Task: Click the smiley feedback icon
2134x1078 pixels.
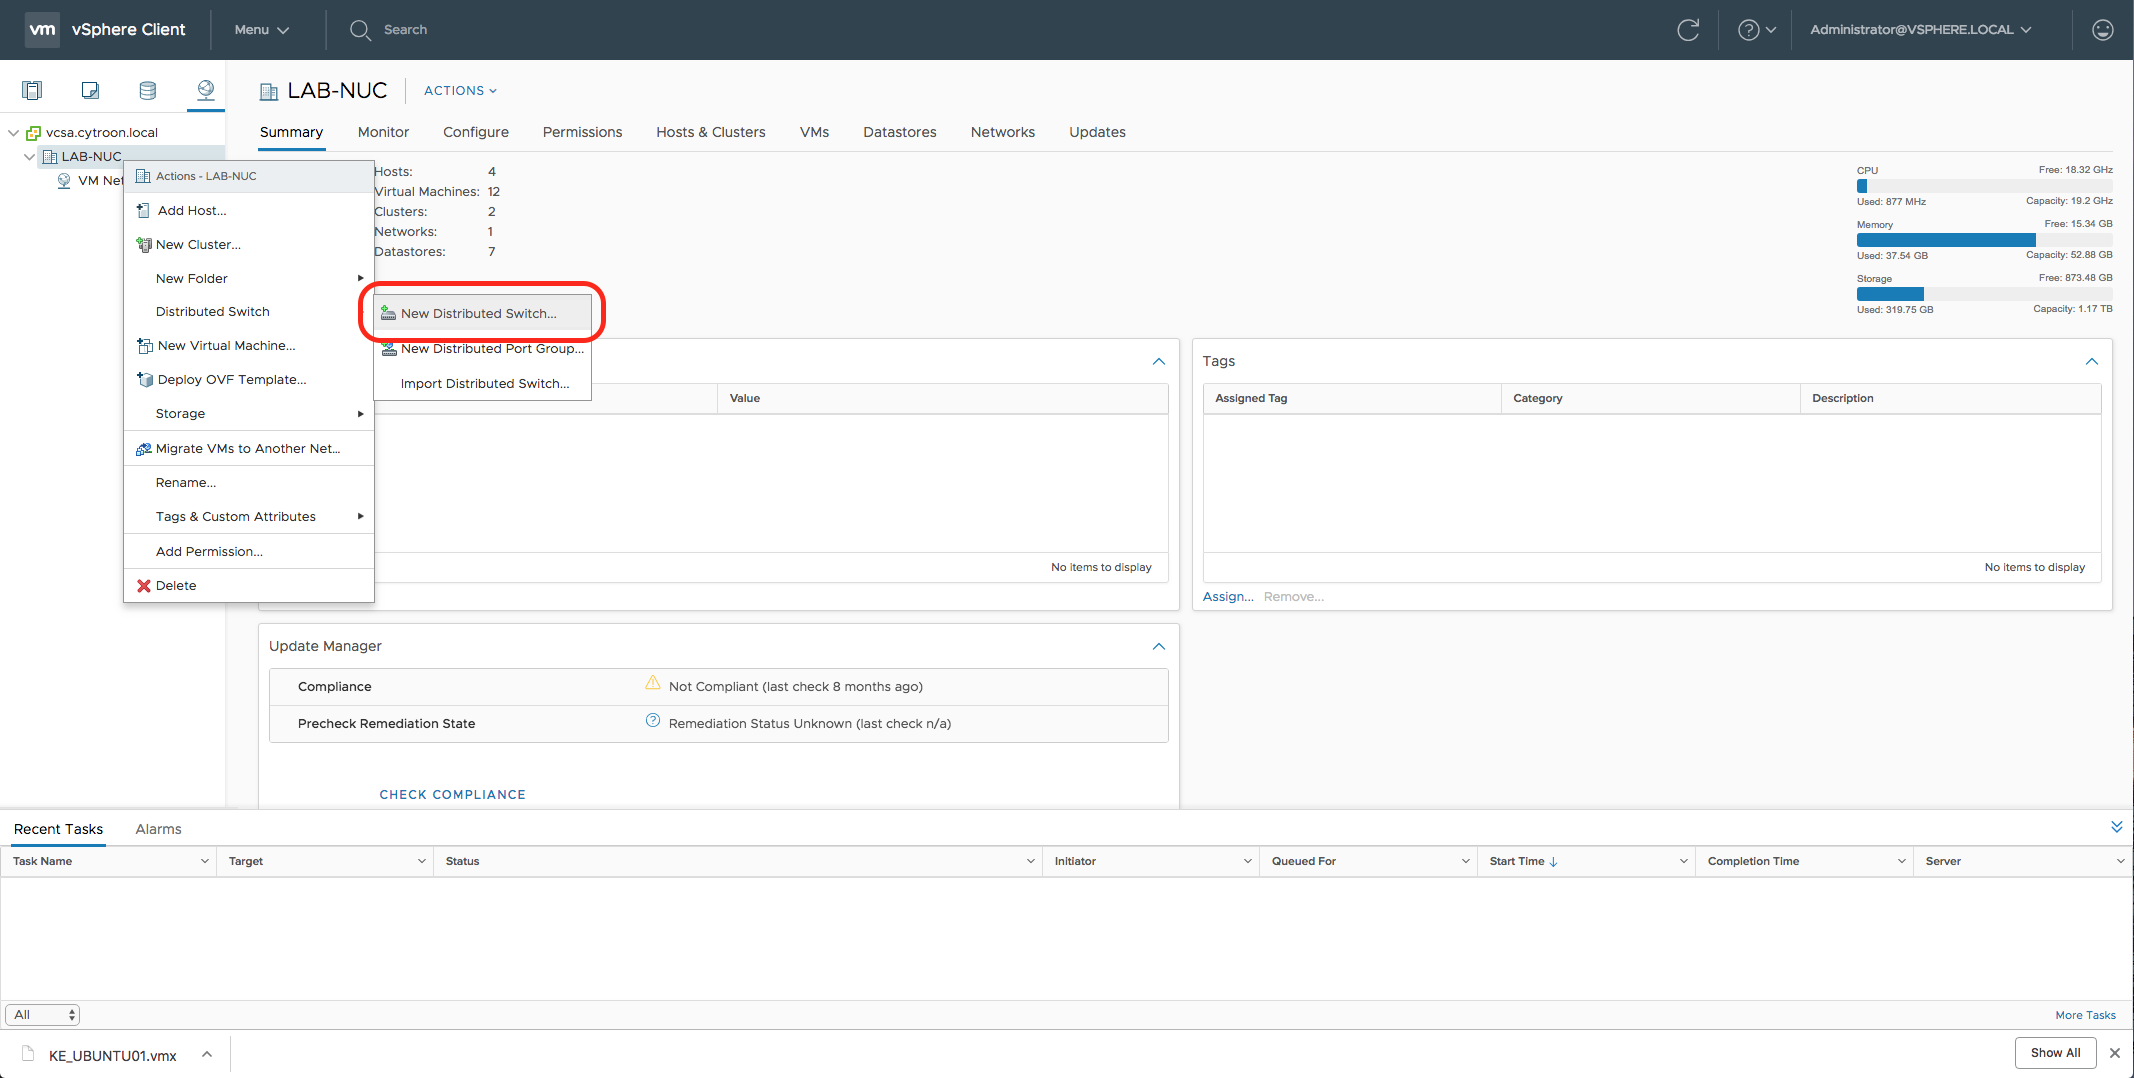Action: click(x=2103, y=30)
